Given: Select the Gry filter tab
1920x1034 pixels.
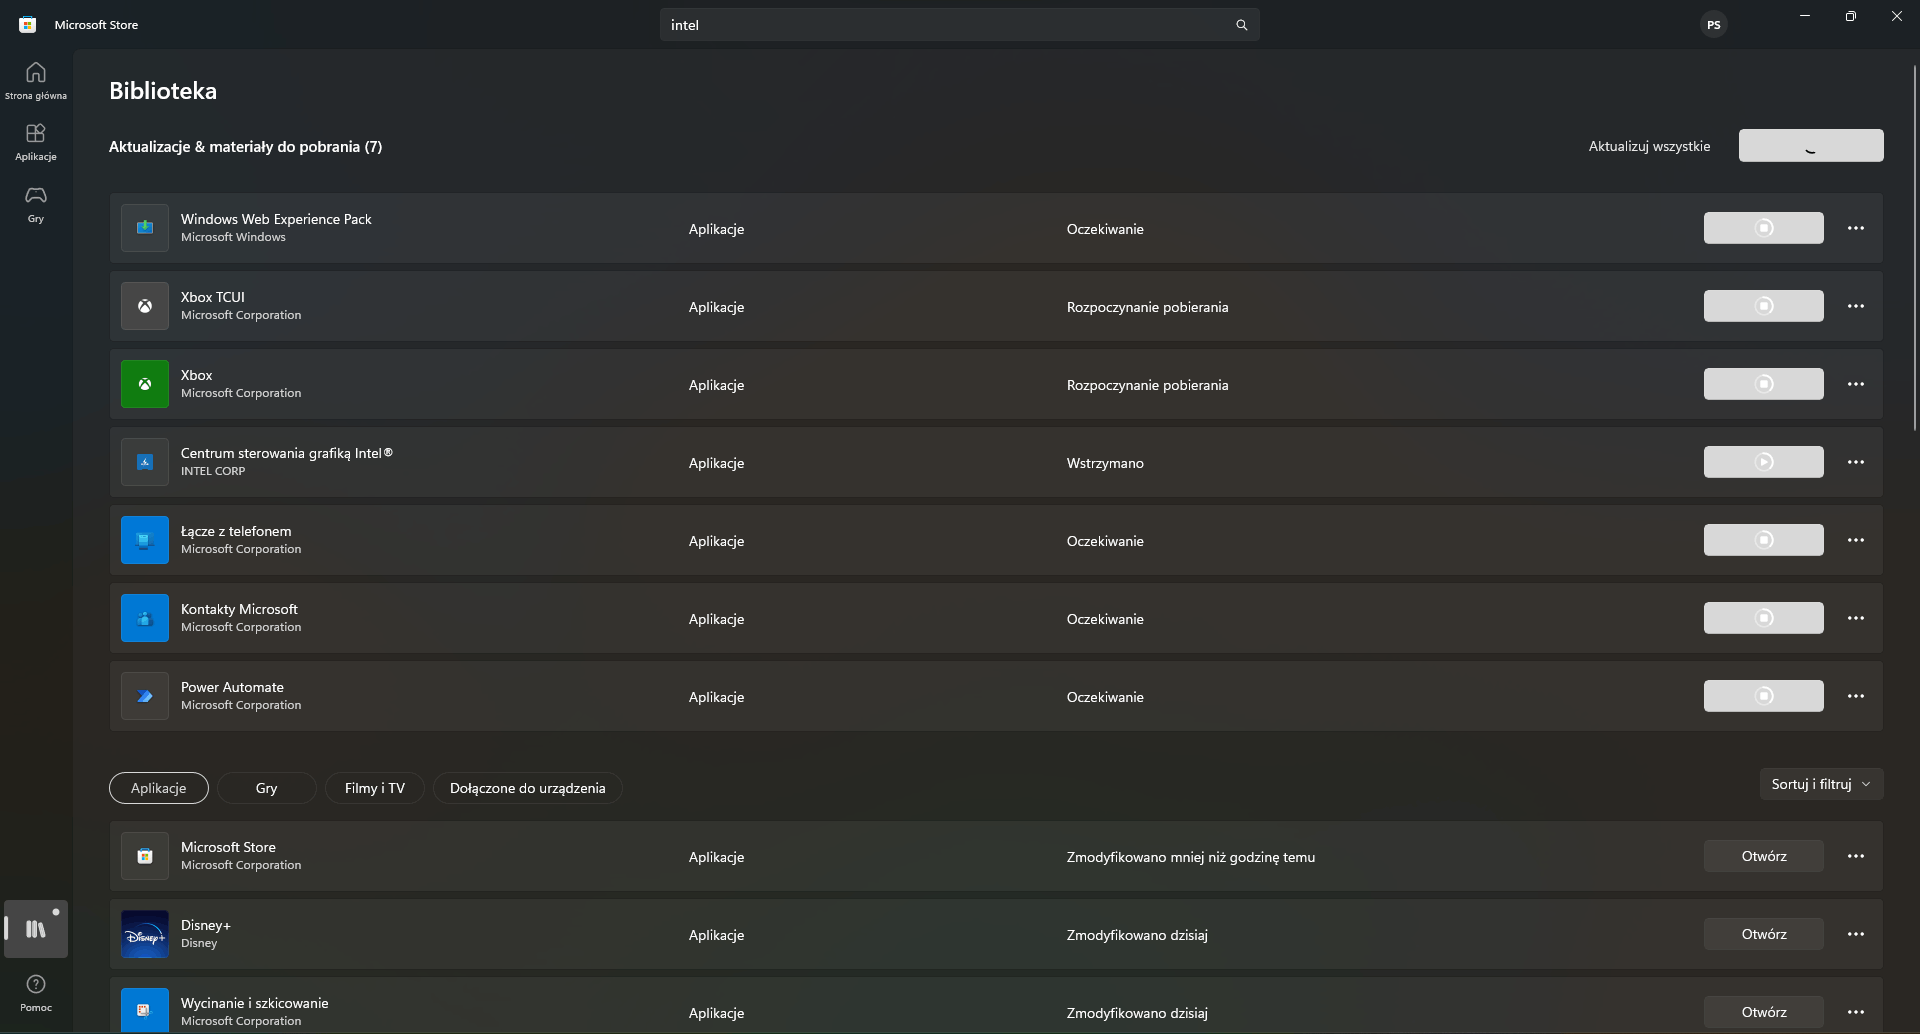Looking at the screenshot, I should pyautogui.click(x=267, y=788).
